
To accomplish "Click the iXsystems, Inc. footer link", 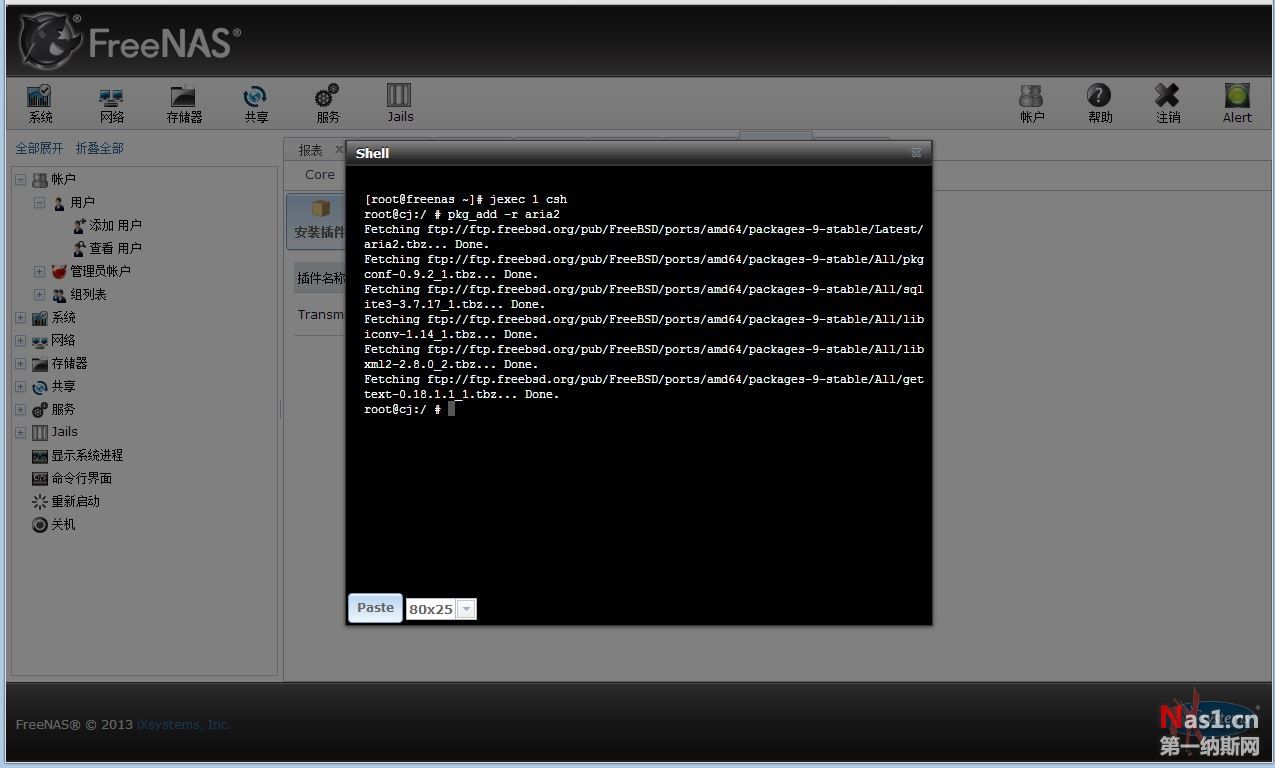I will click(x=184, y=725).
